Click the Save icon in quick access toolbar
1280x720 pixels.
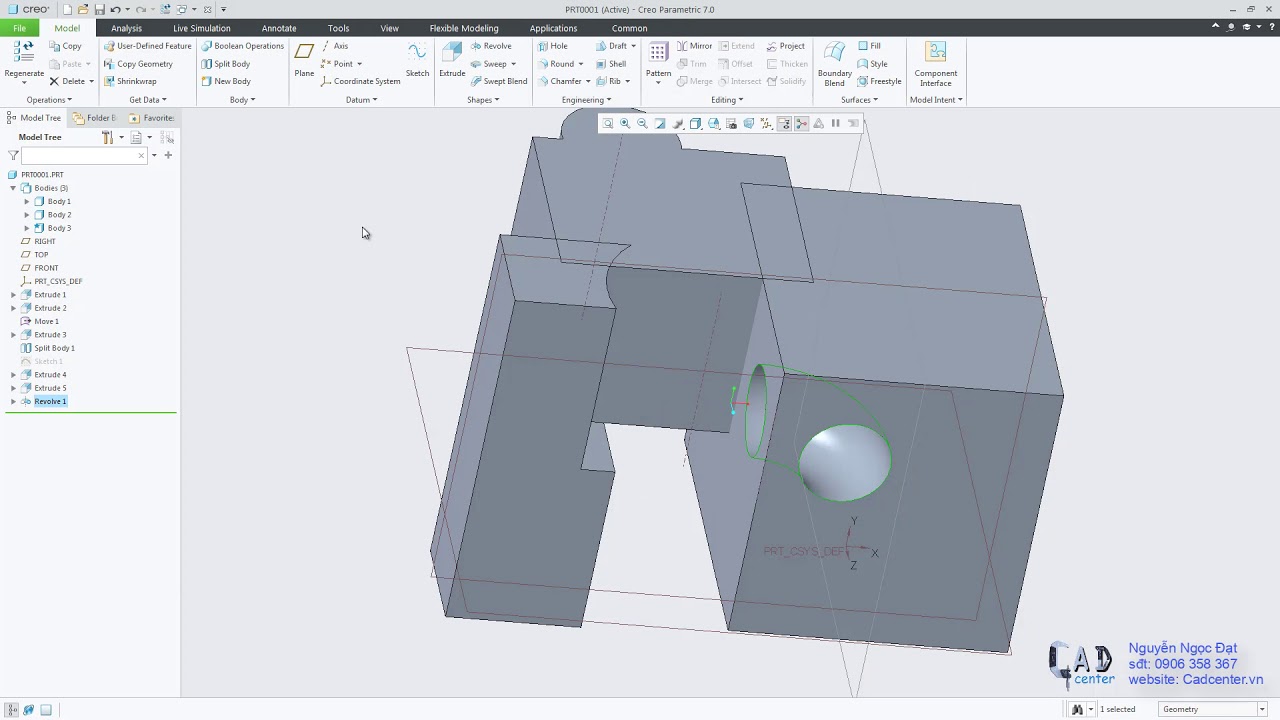99,9
